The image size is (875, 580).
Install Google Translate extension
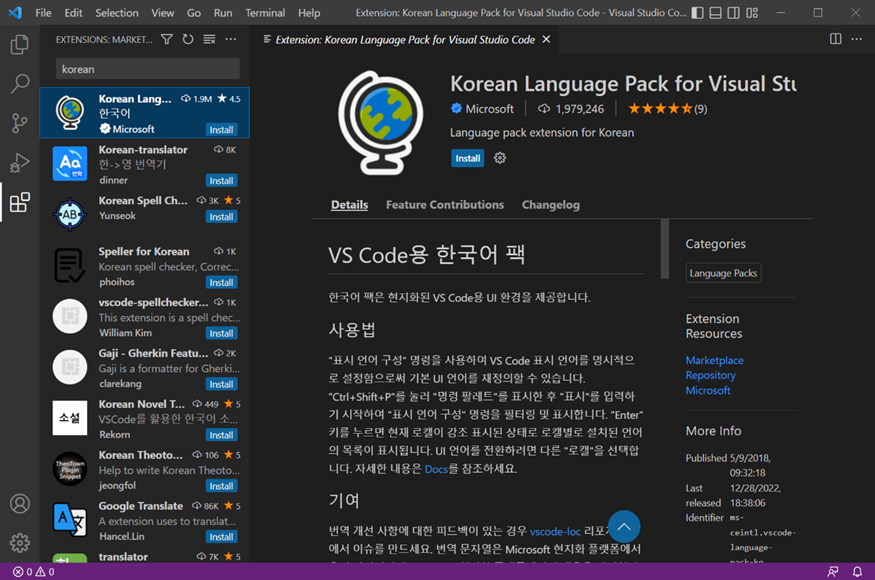[x=222, y=536]
